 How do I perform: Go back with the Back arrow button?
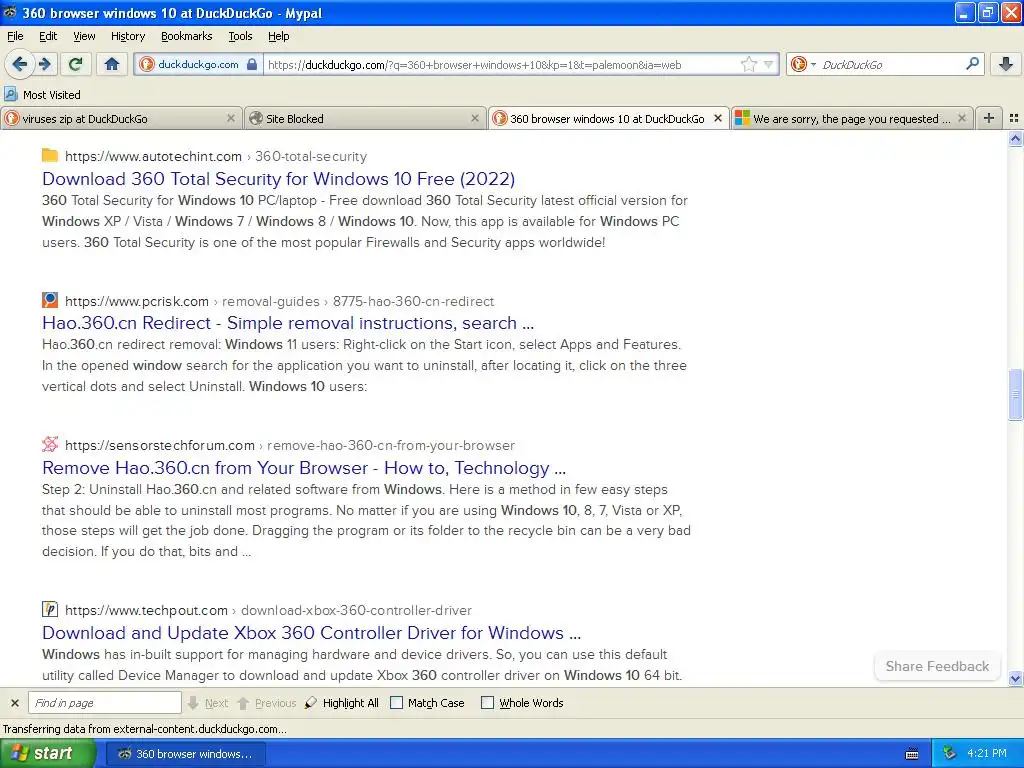coord(19,64)
